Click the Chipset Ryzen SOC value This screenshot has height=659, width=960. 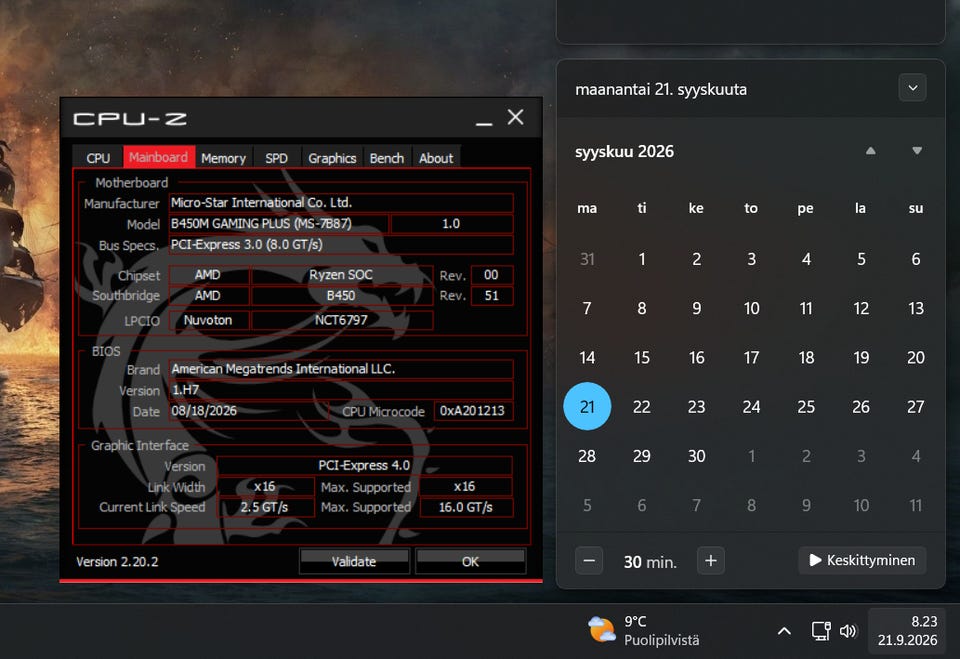click(x=342, y=275)
